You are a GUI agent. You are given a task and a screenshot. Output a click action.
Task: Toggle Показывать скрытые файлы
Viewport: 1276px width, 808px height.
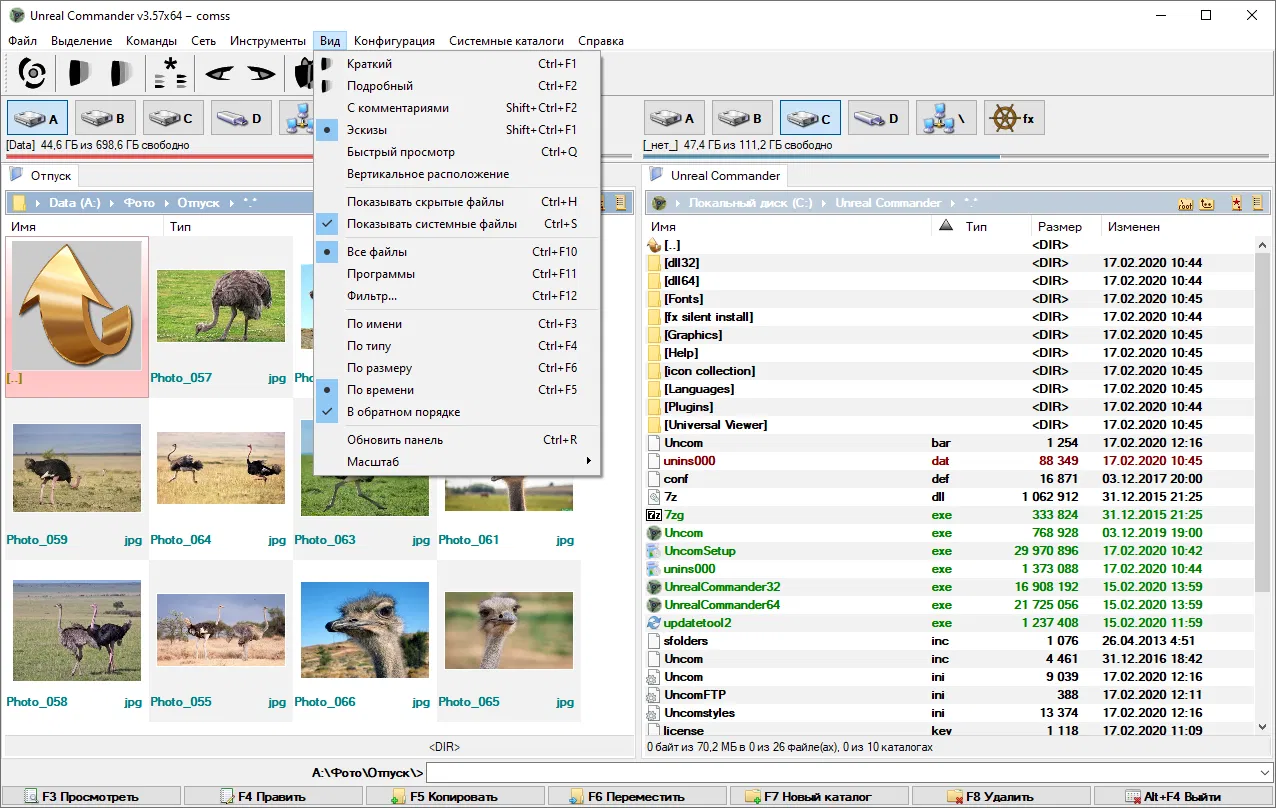(457, 202)
